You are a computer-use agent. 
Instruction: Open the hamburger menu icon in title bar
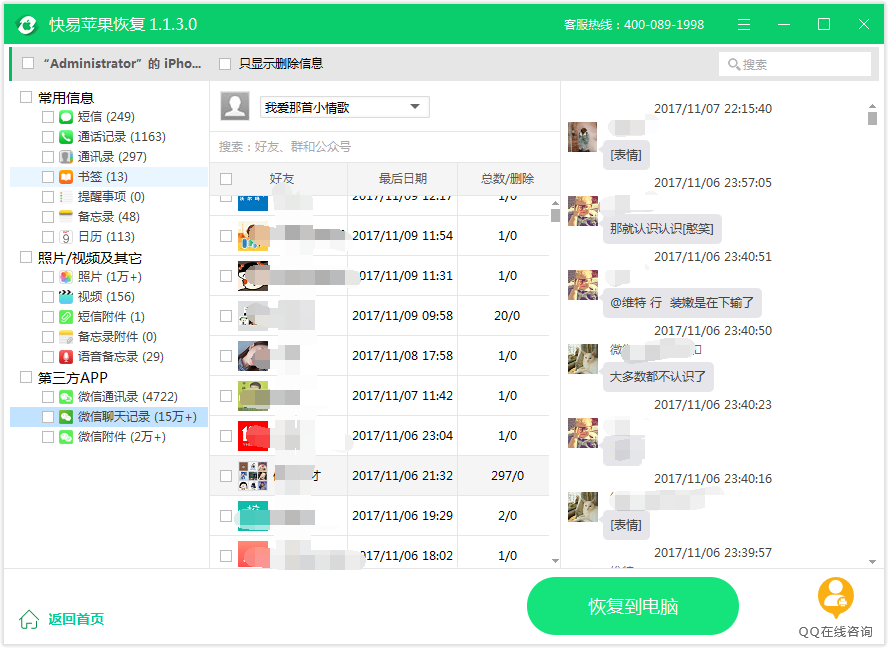744,24
